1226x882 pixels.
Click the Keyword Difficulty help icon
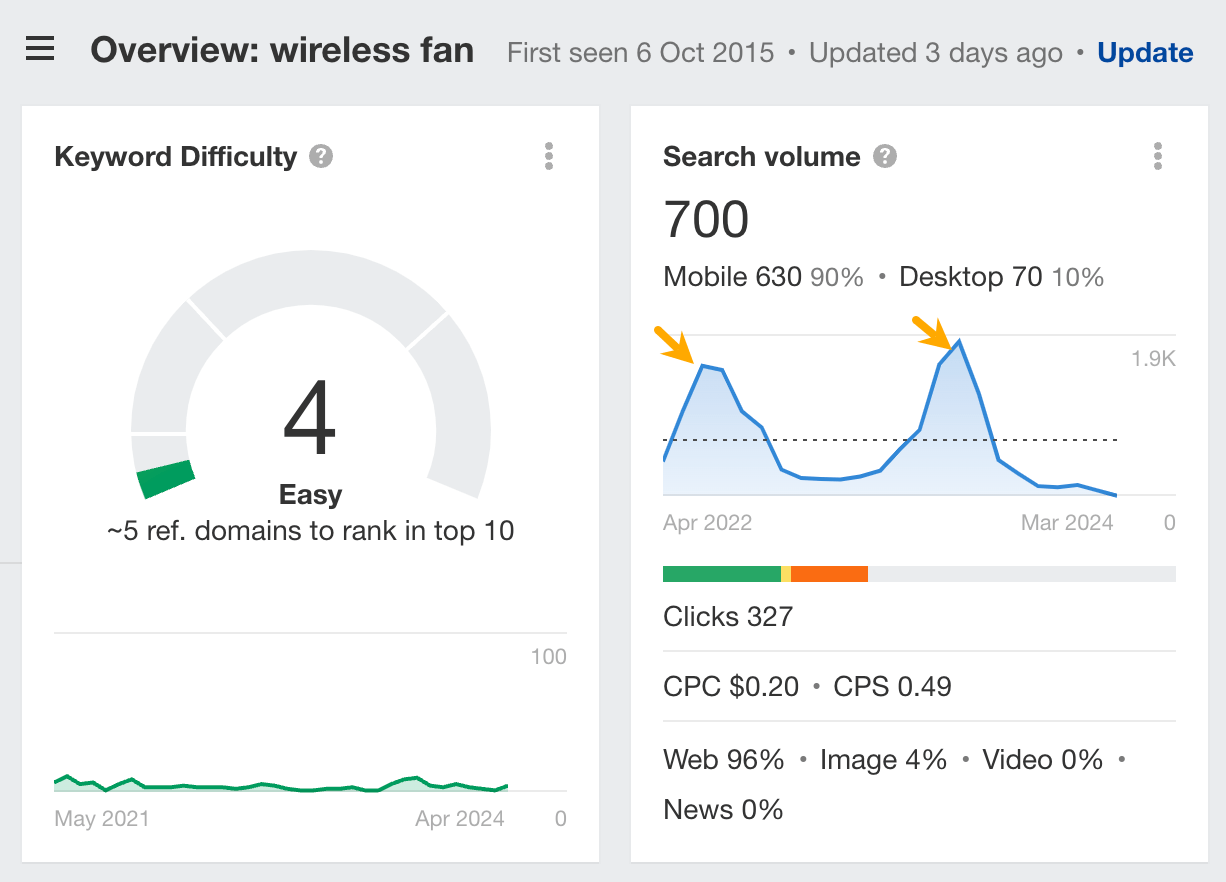320,156
